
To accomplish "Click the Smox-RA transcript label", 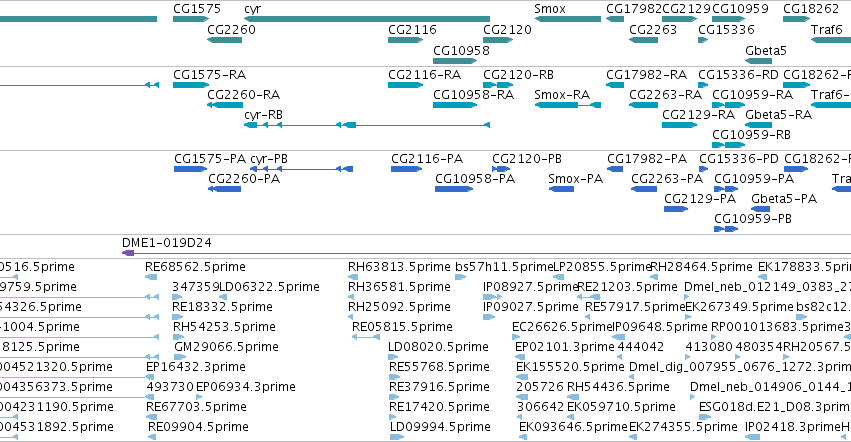I will point(562,94).
